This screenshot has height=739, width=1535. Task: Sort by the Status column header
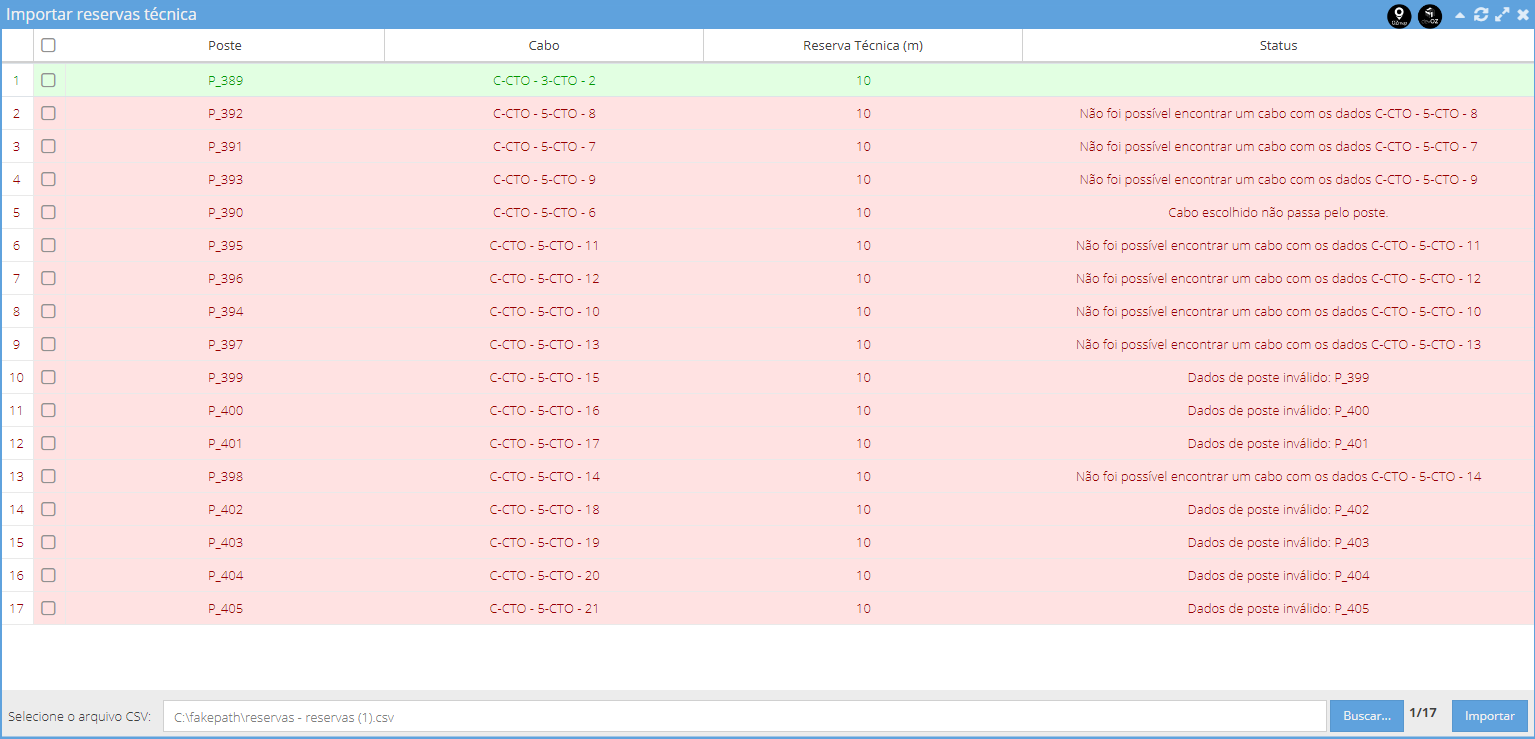pyautogui.click(x=1278, y=45)
